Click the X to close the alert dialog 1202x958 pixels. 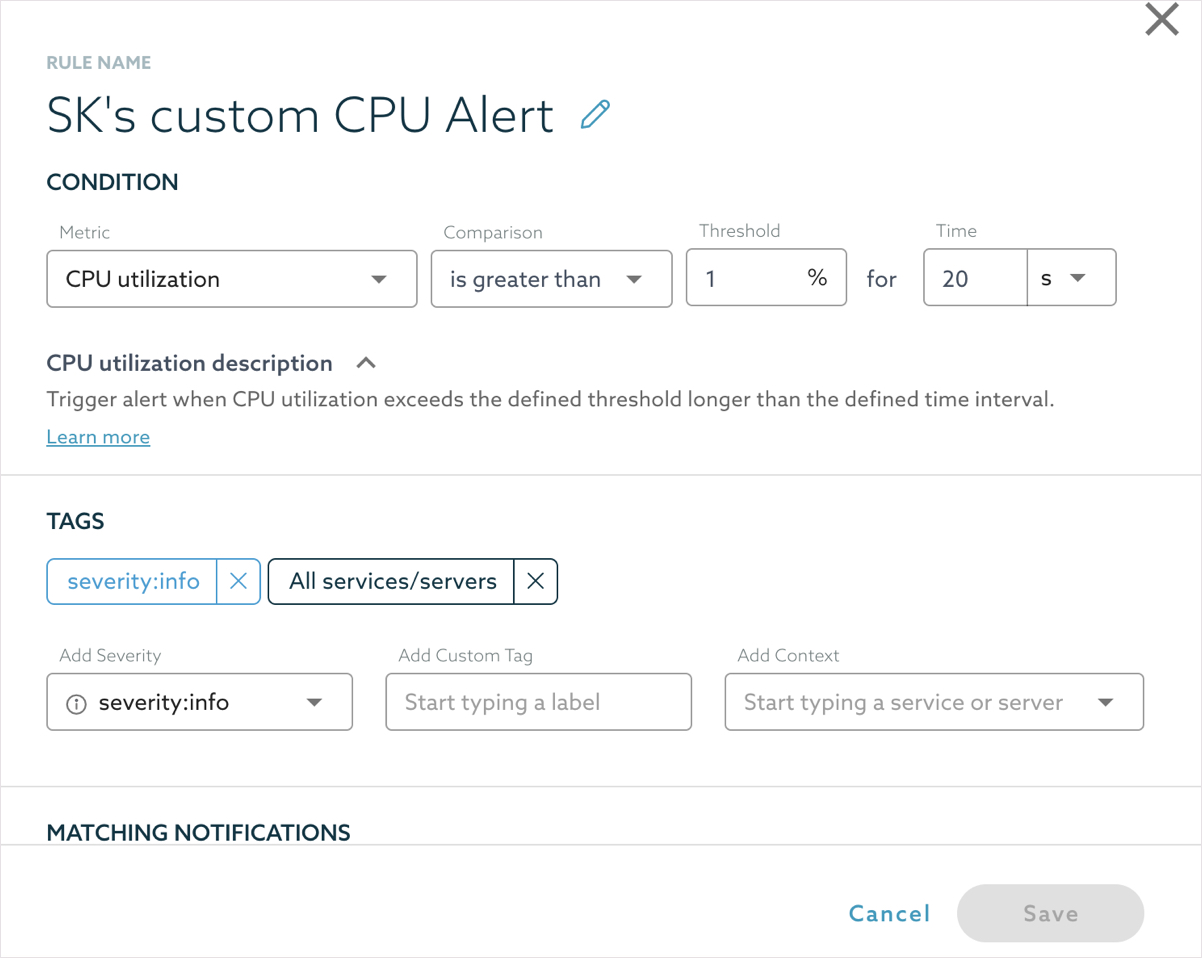pyautogui.click(x=1161, y=19)
